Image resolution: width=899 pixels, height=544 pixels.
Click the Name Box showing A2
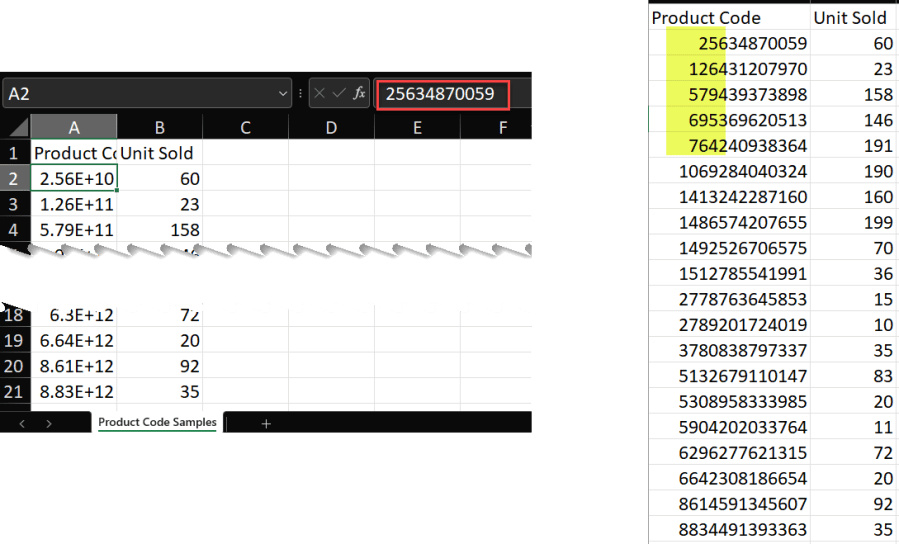pyautogui.click(x=140, y=94)
